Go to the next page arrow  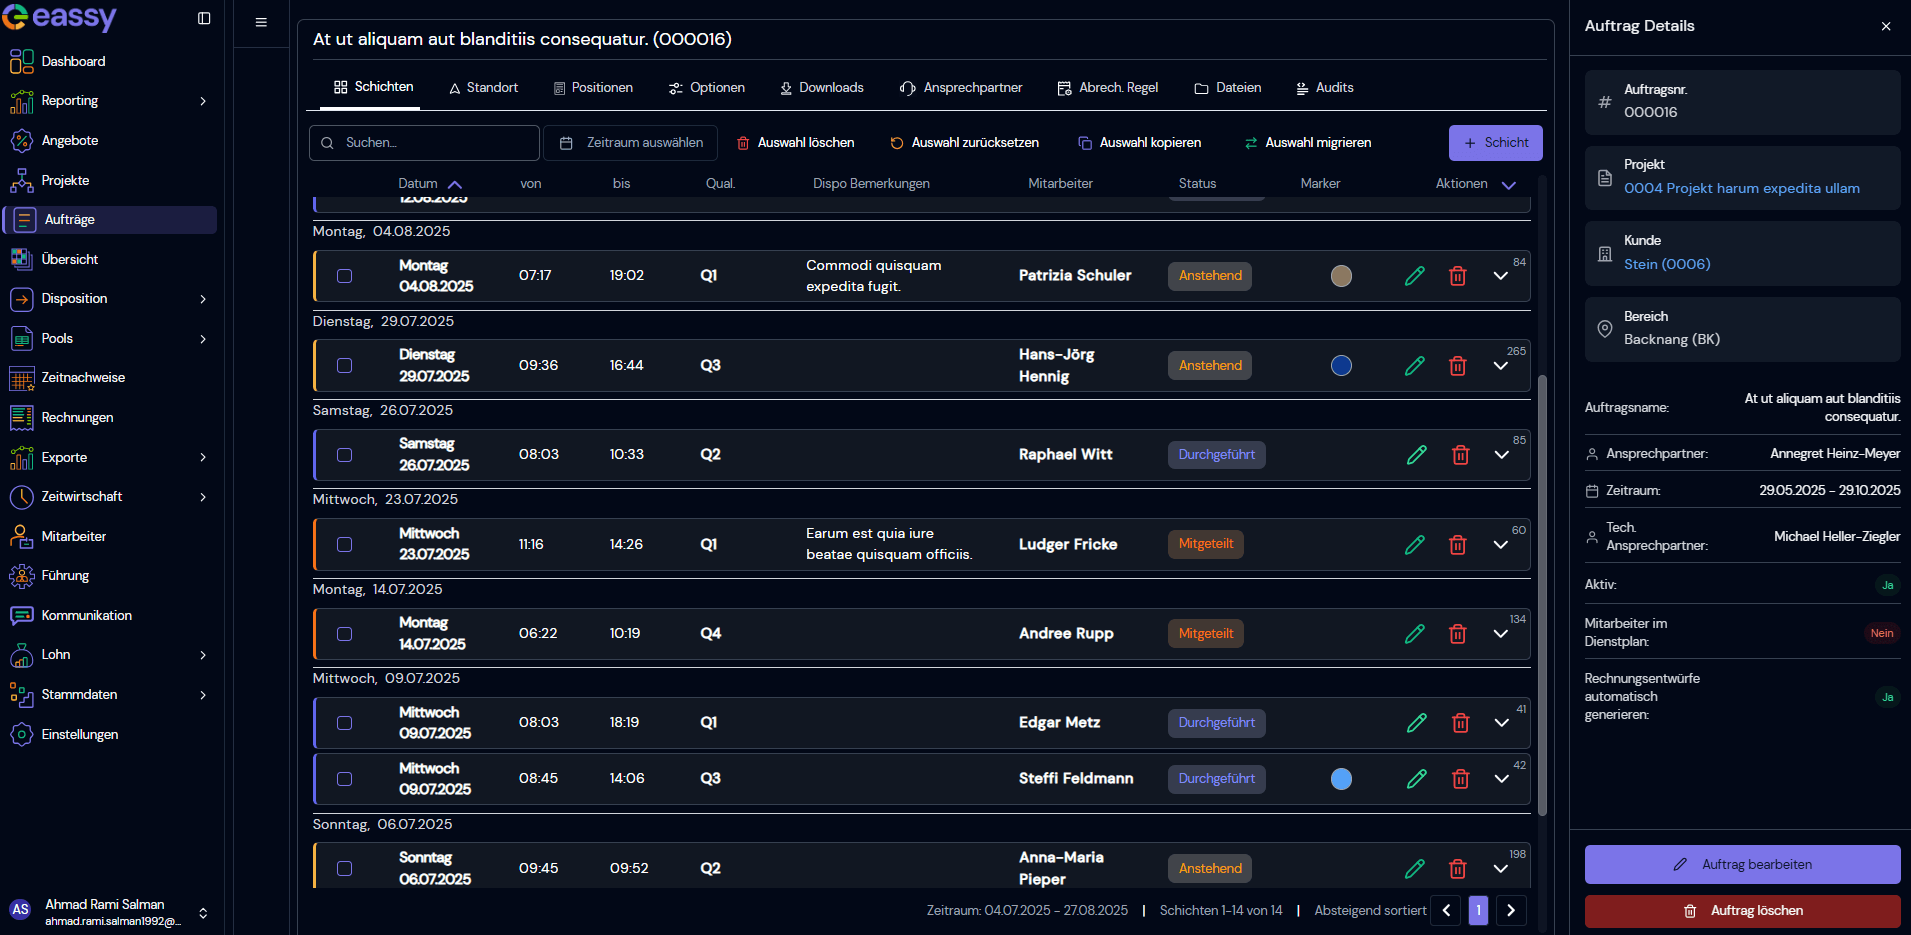tap(1511, 910)
